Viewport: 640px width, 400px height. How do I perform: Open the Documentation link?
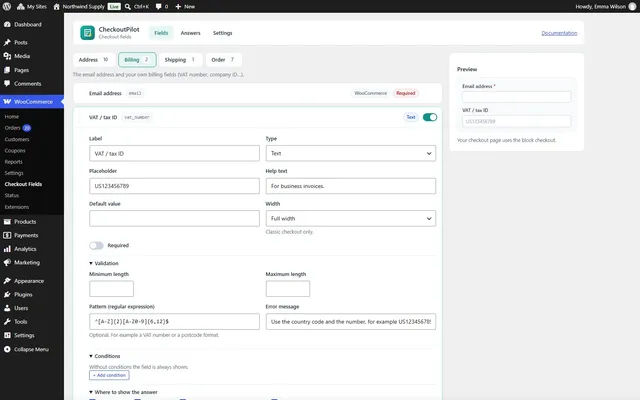click(x=559, y=33)
